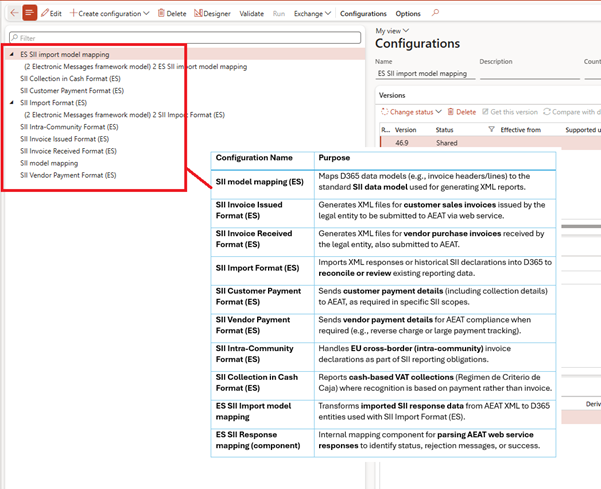Screen dimensions: 601x489
Task: Switch to the Options tab
Action: [x=408, y=13]
